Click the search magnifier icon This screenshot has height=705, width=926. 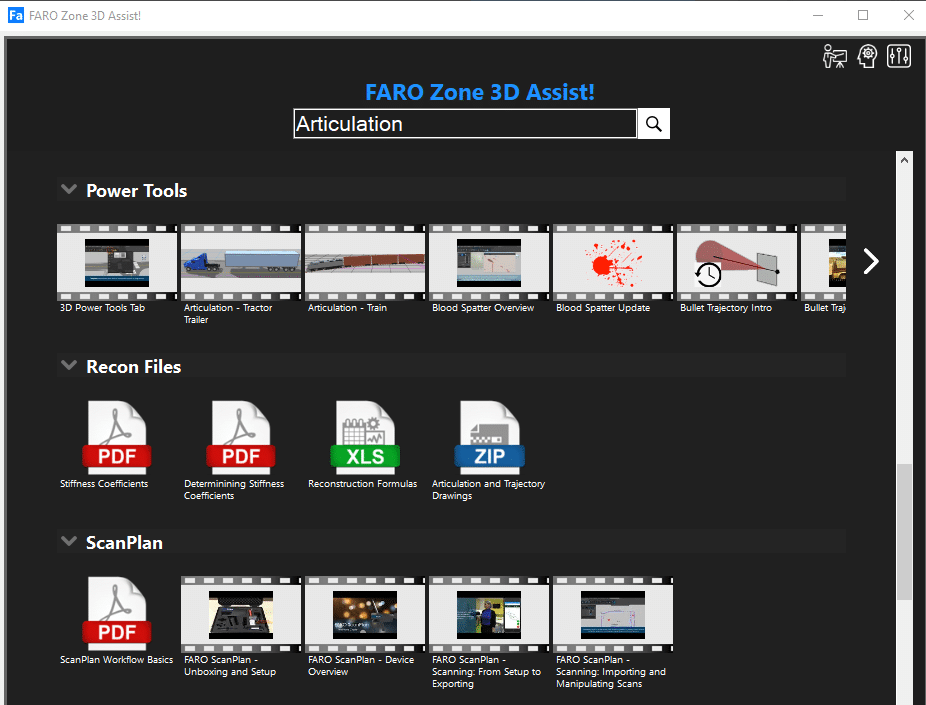[653, 123]
